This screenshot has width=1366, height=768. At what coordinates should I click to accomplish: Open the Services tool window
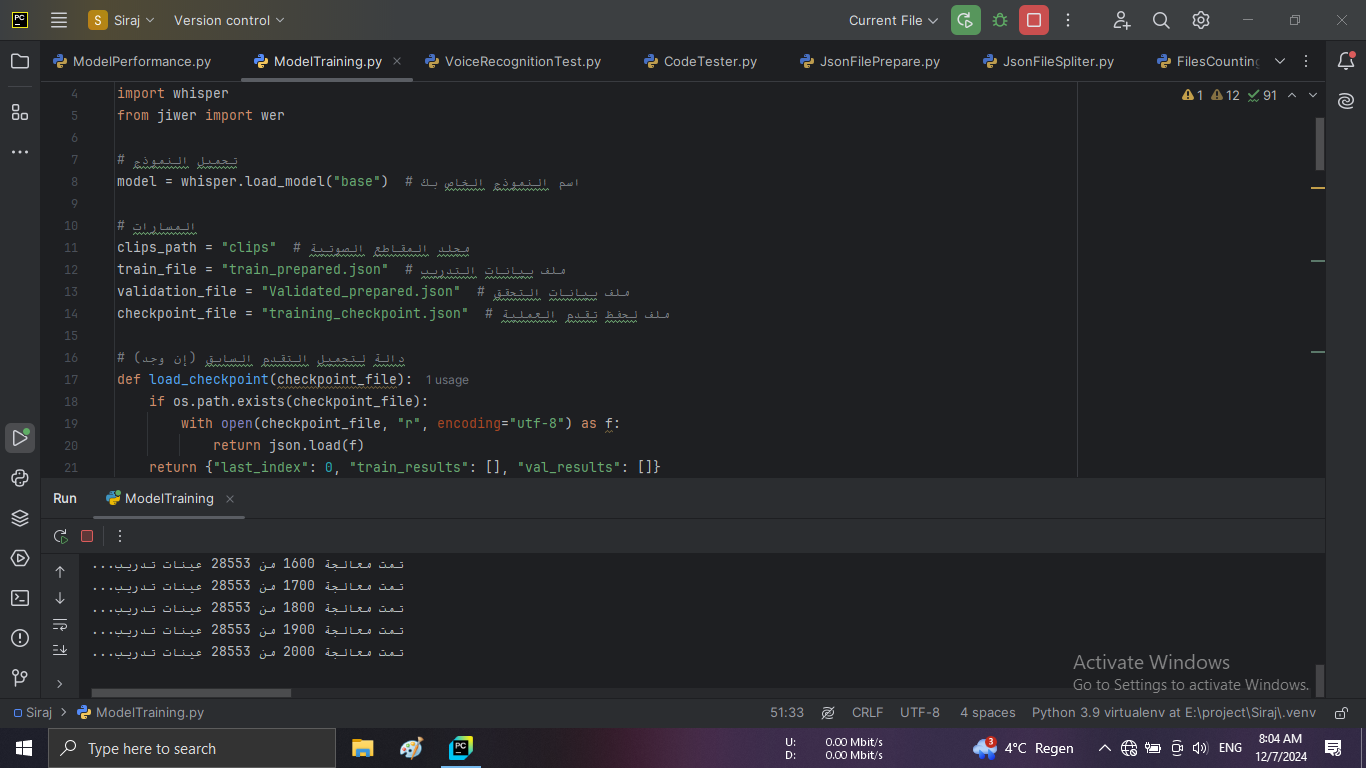[20, 558]
